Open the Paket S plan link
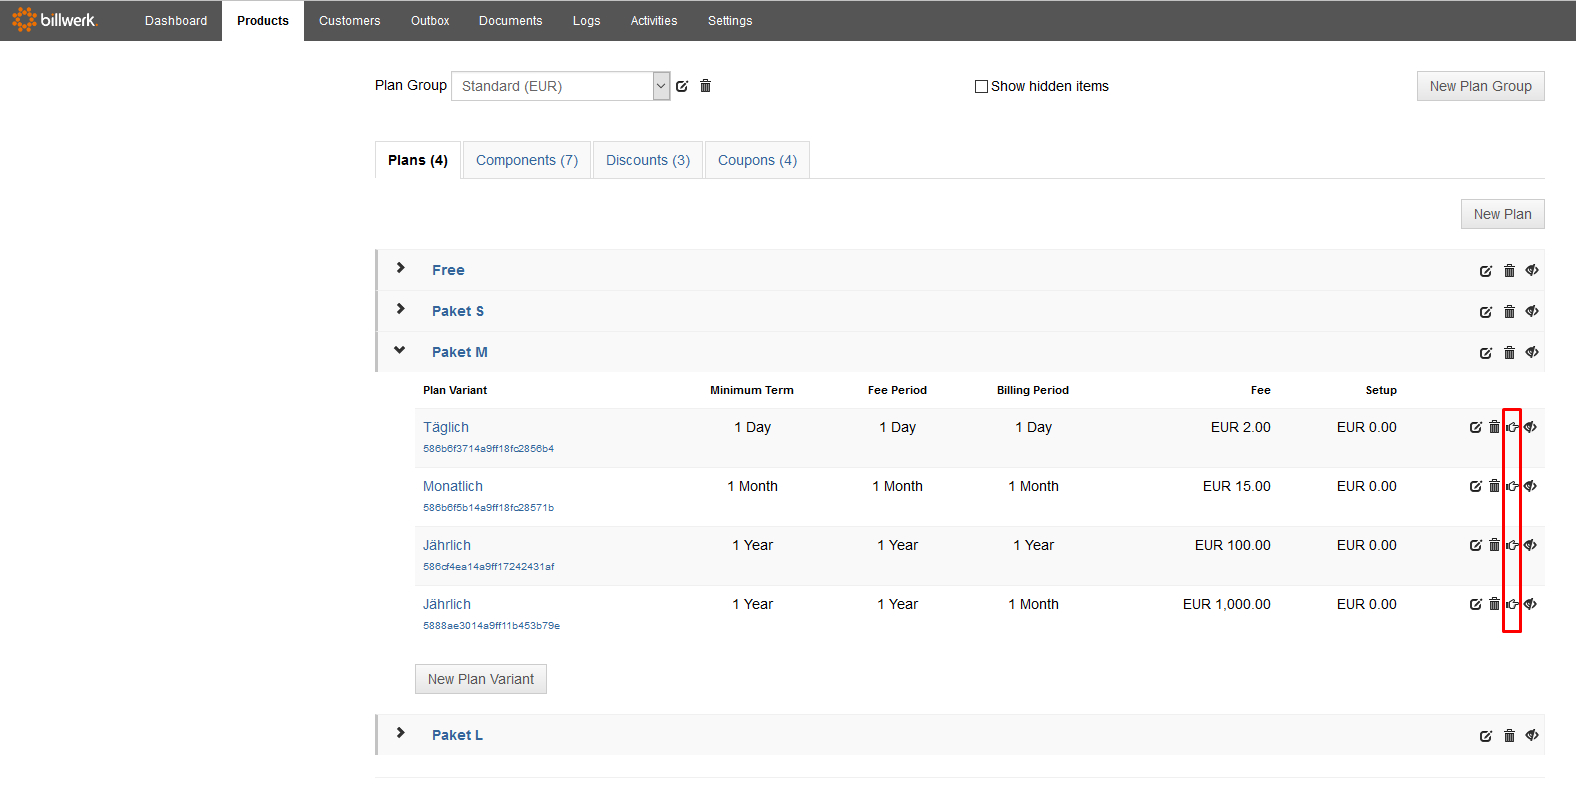 (x=458, y=311)
